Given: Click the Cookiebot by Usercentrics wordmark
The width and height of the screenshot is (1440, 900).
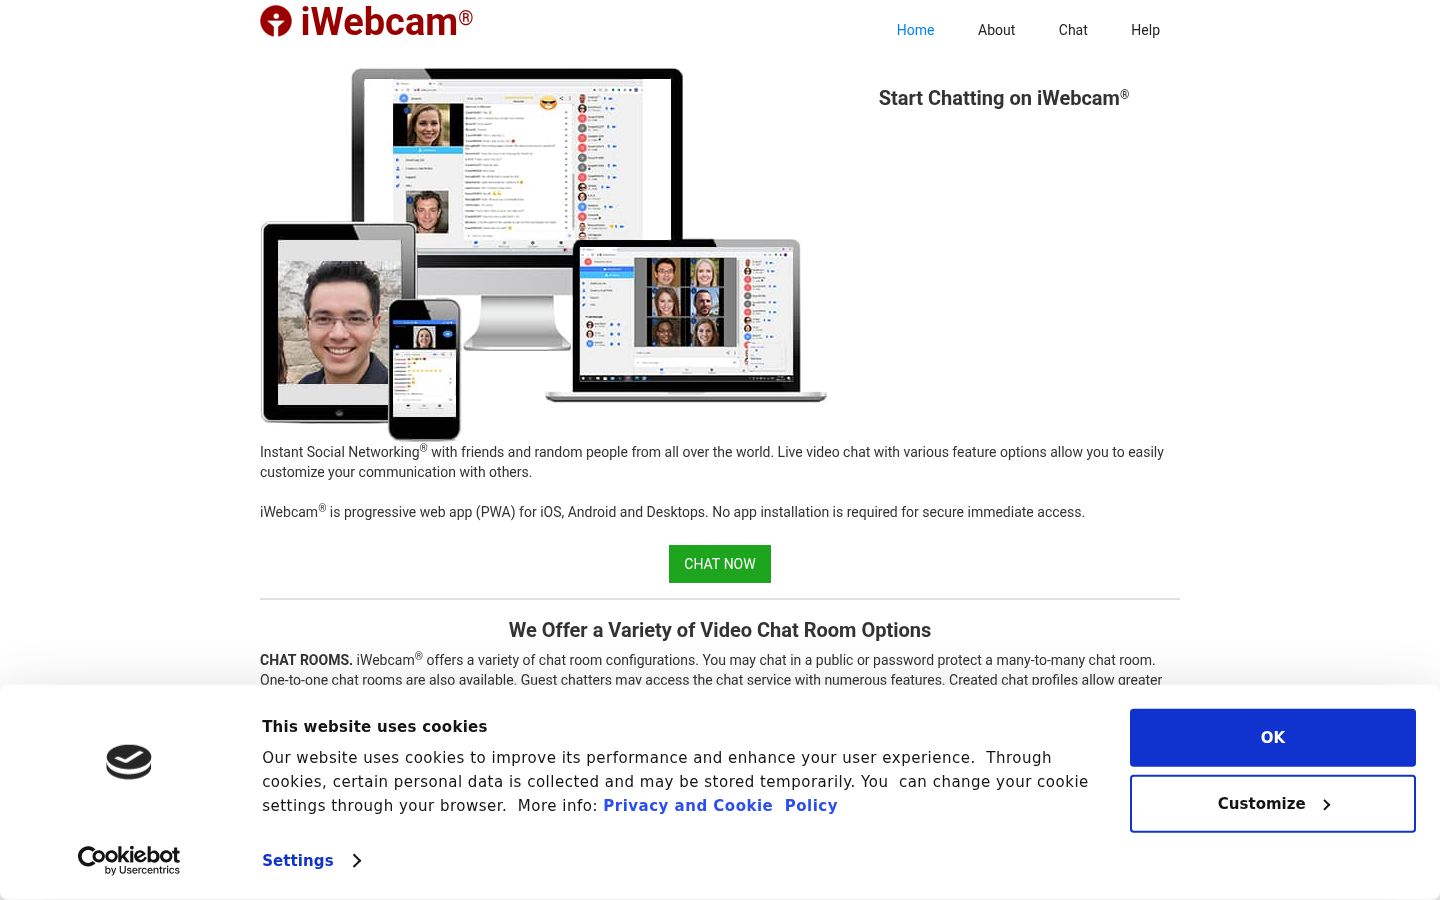Looking at the screenshot, I should 129,860.
